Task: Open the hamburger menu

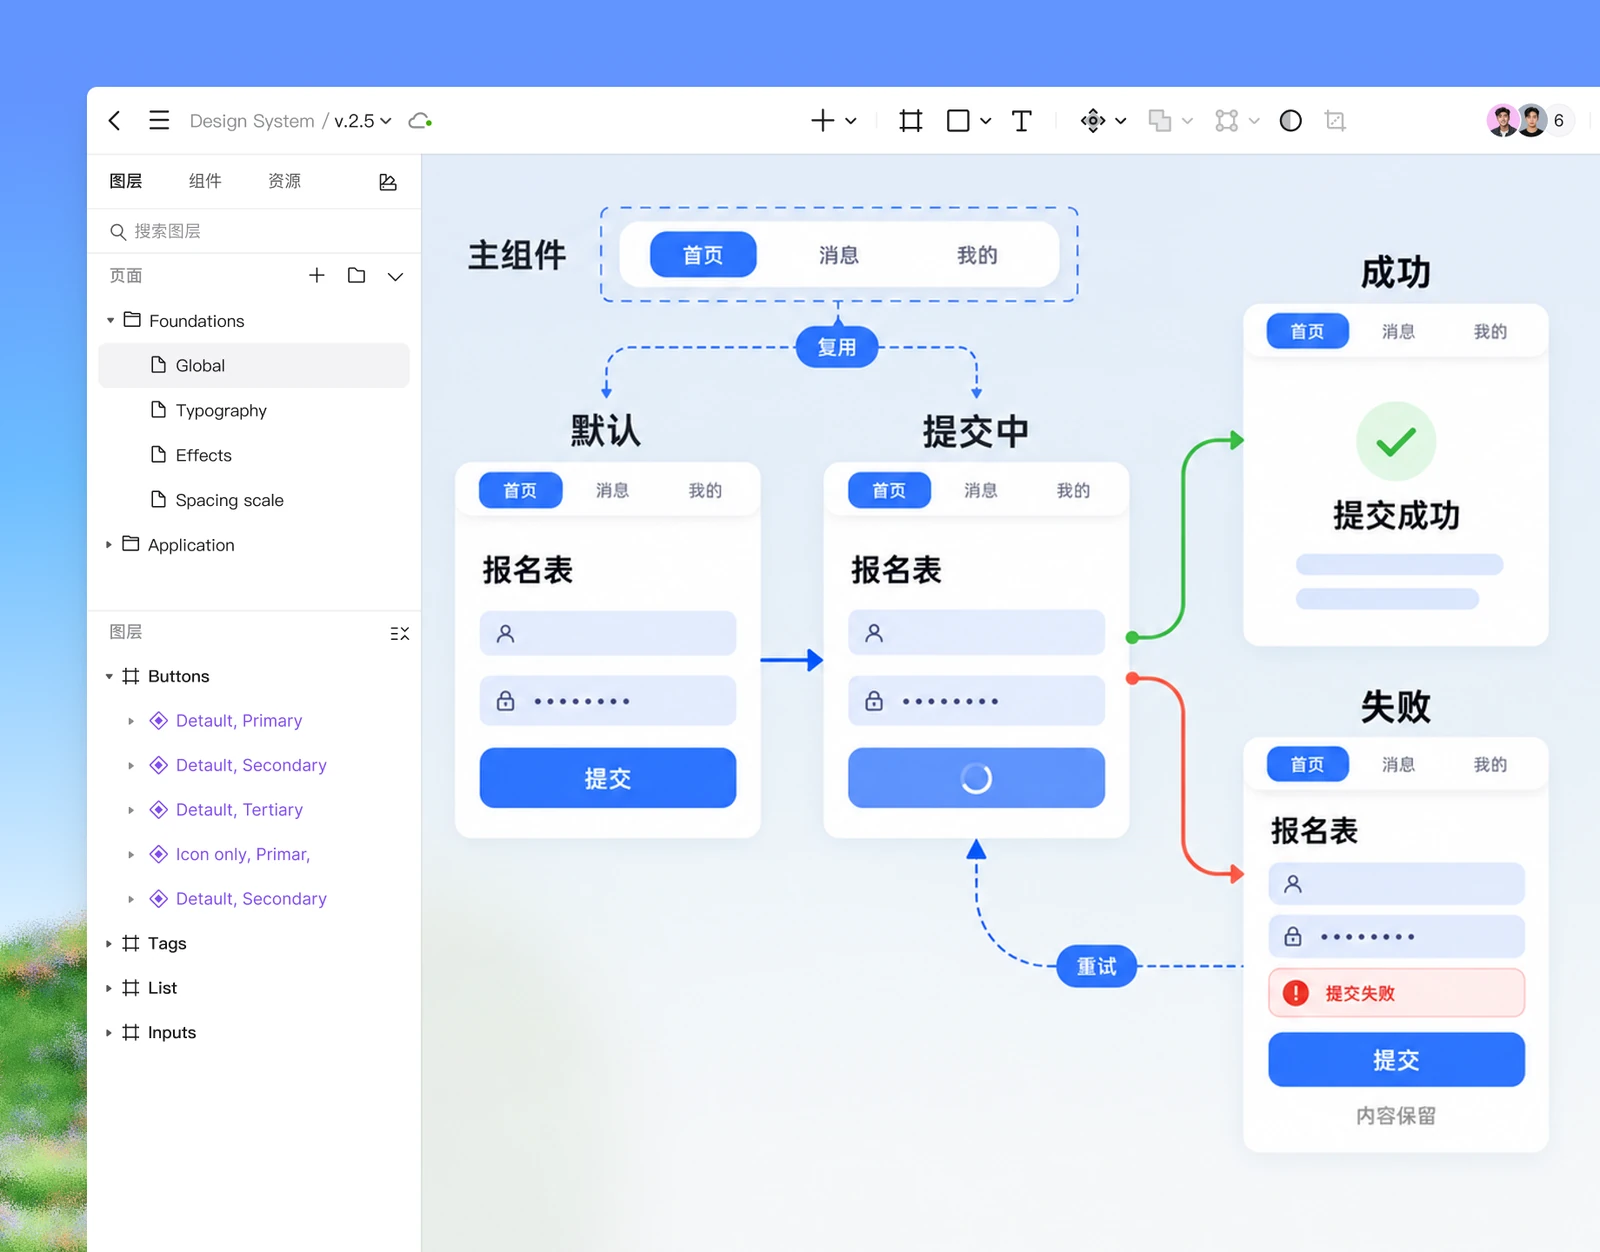Action: (159, 121)
